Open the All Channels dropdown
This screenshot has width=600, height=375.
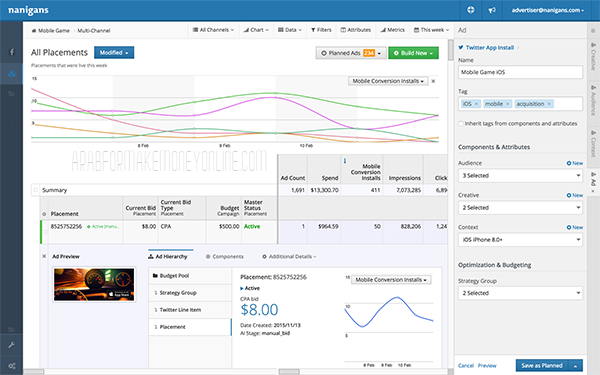point(213,30)
